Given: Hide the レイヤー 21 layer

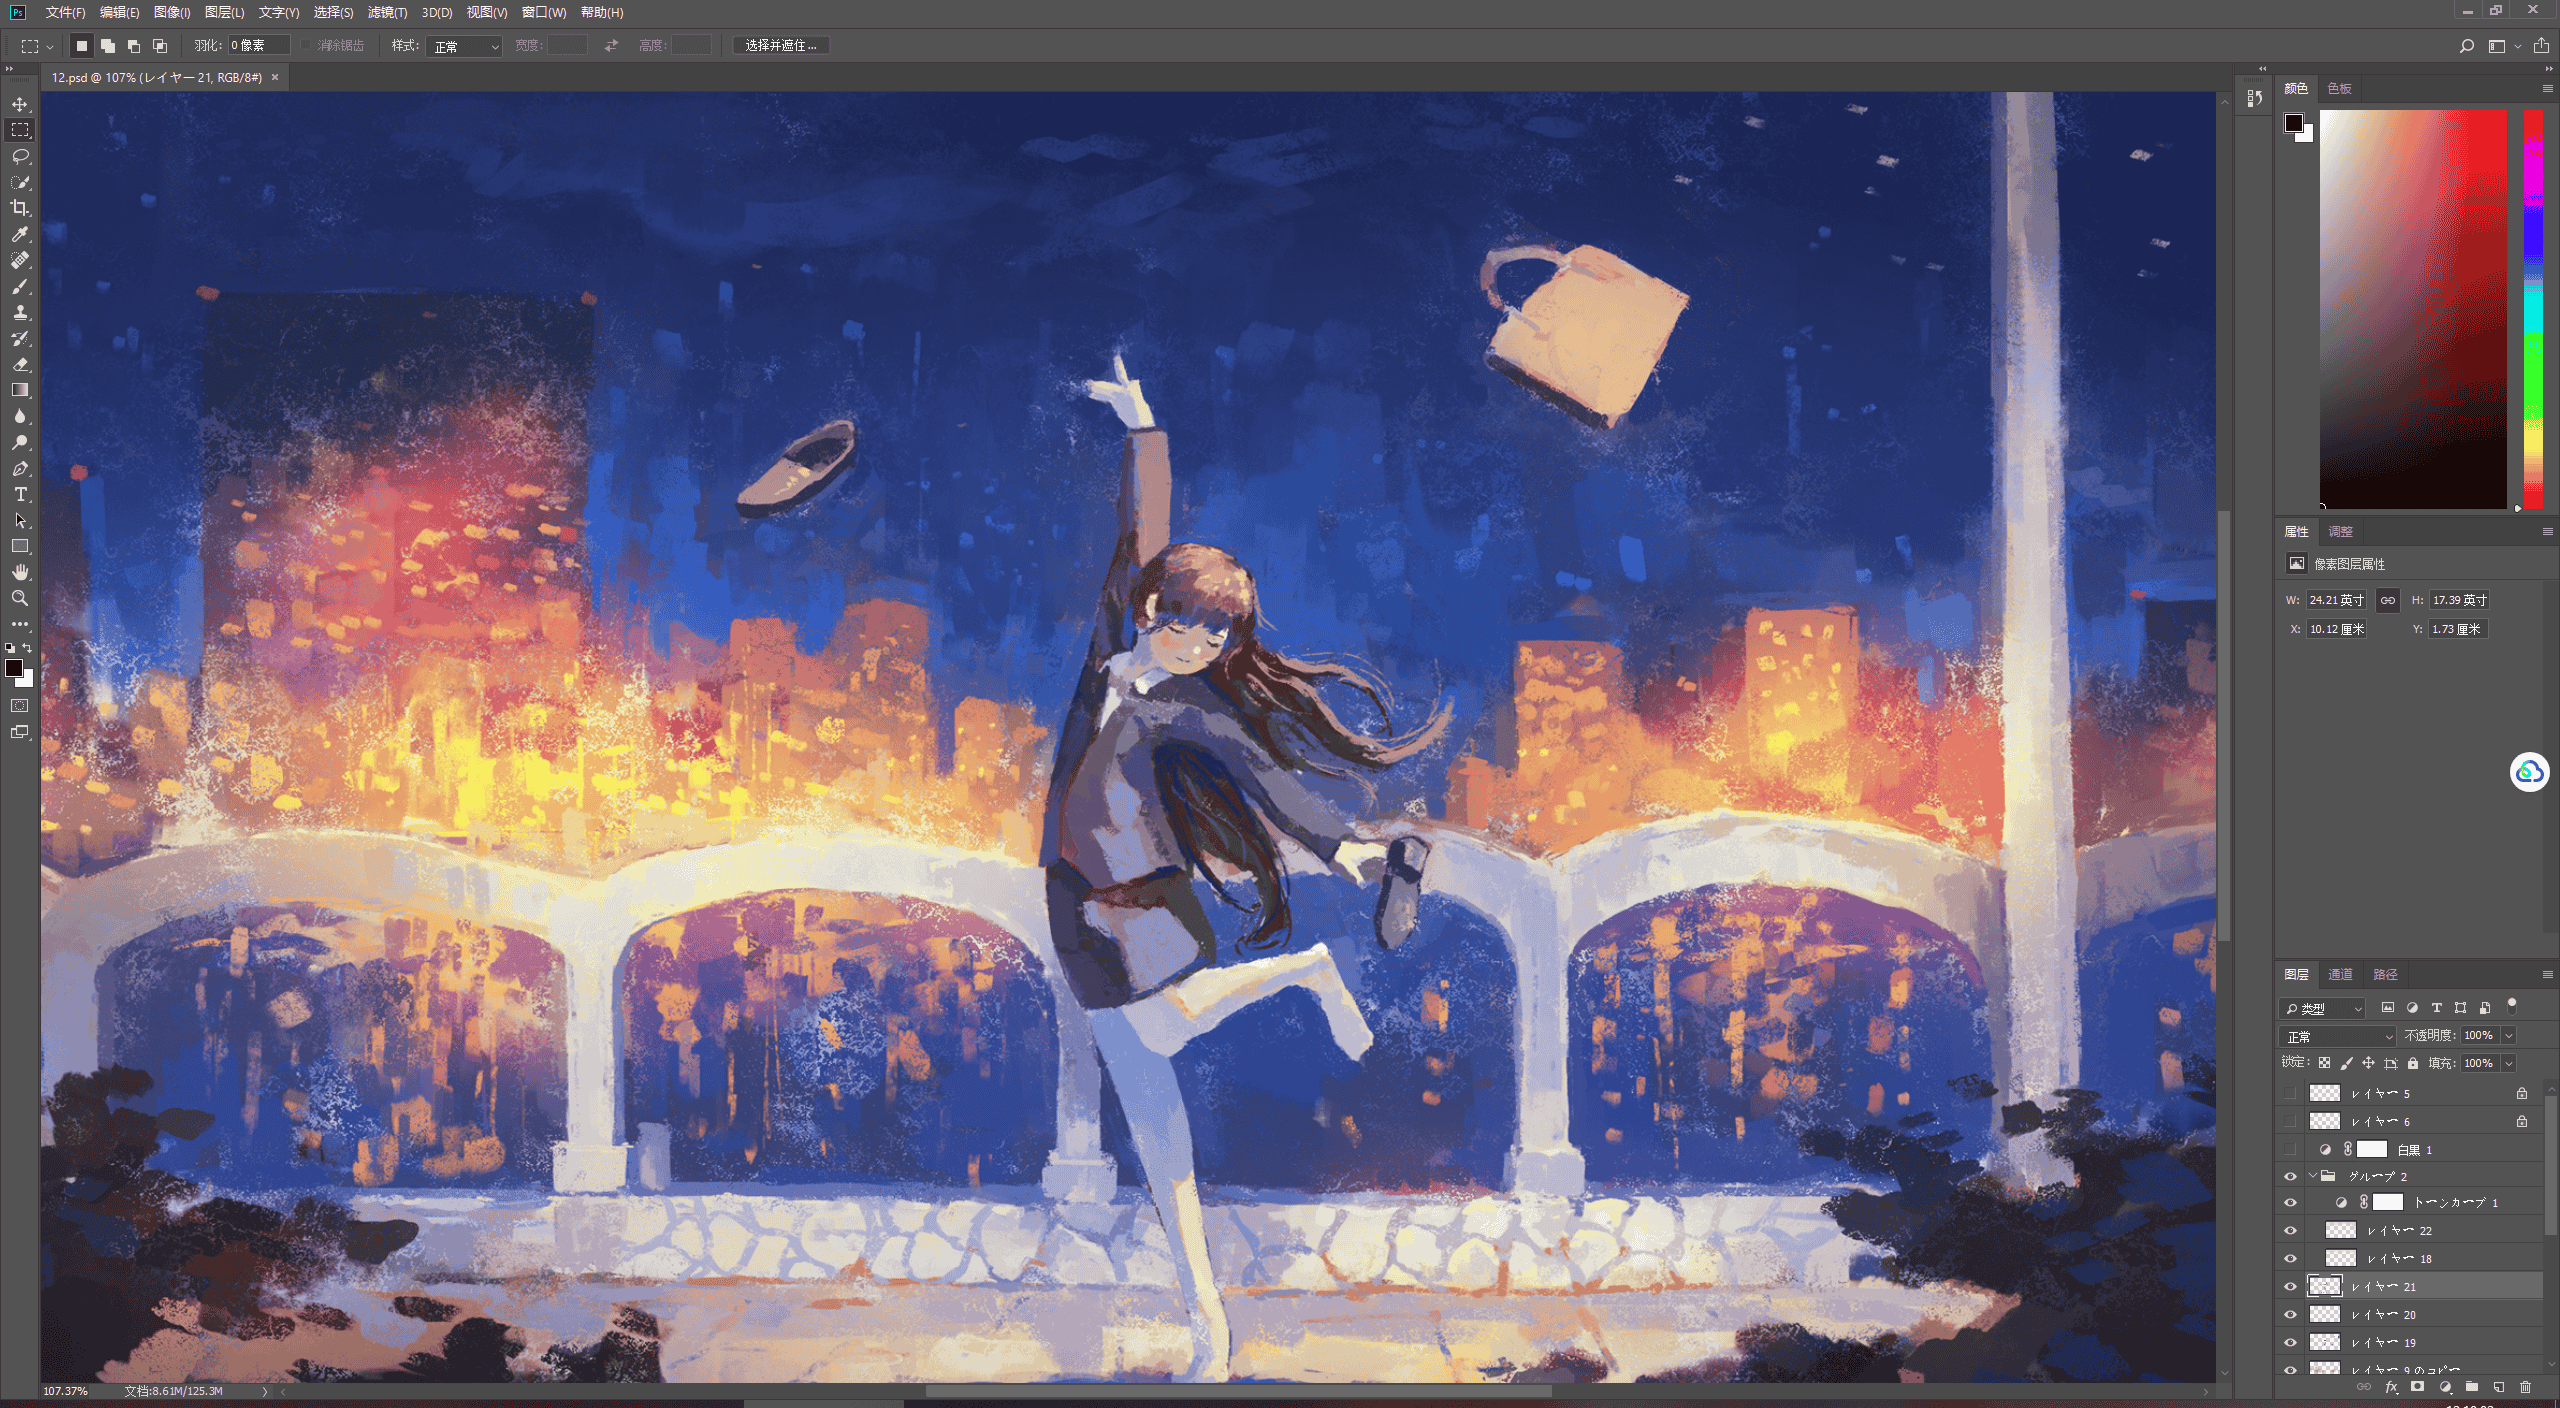Looking at the screenshot, I should [x=2290, y=1287].
